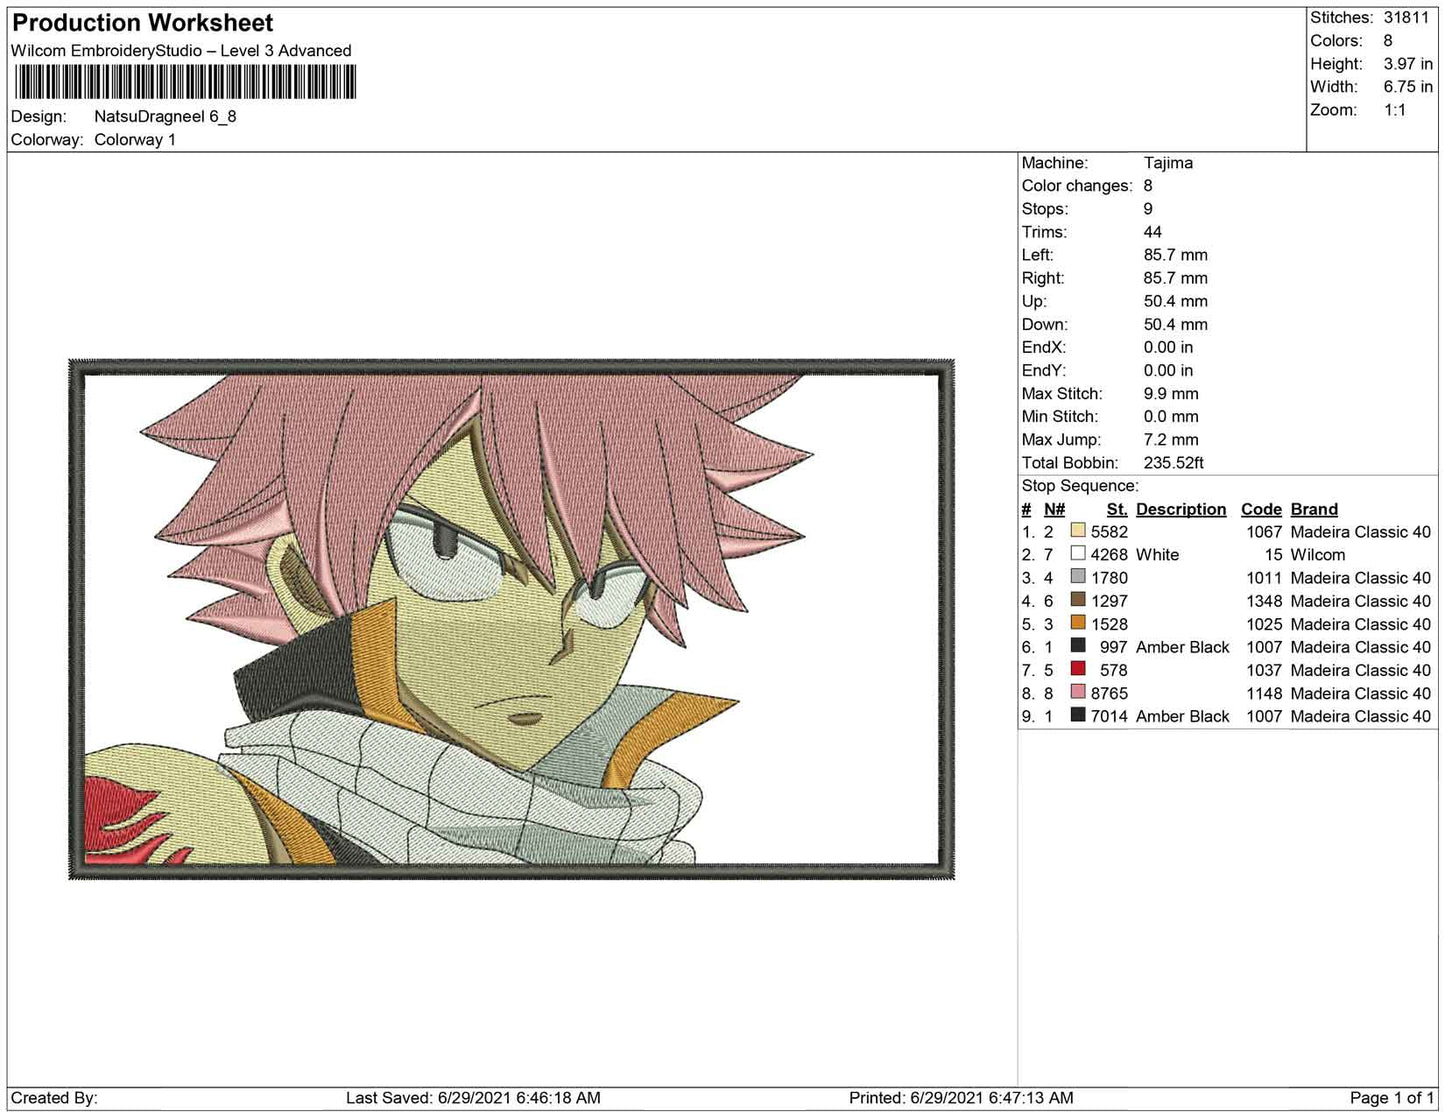
Task: Click the Amber Black swatch with 997 stitches
Action: click(1078, 646)
